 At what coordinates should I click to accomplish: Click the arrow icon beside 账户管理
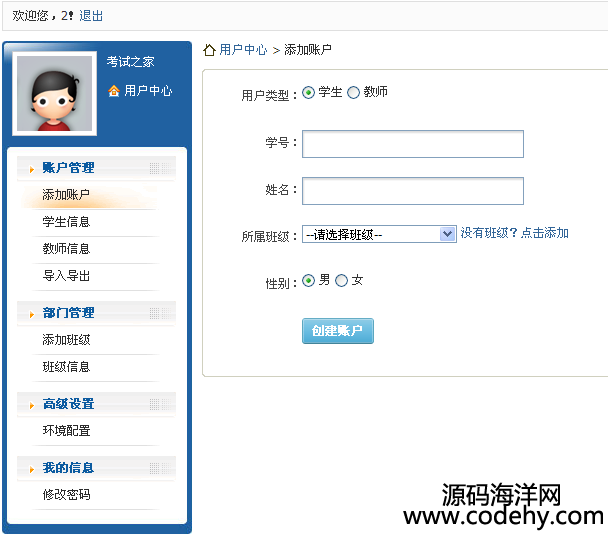[32, 169]
